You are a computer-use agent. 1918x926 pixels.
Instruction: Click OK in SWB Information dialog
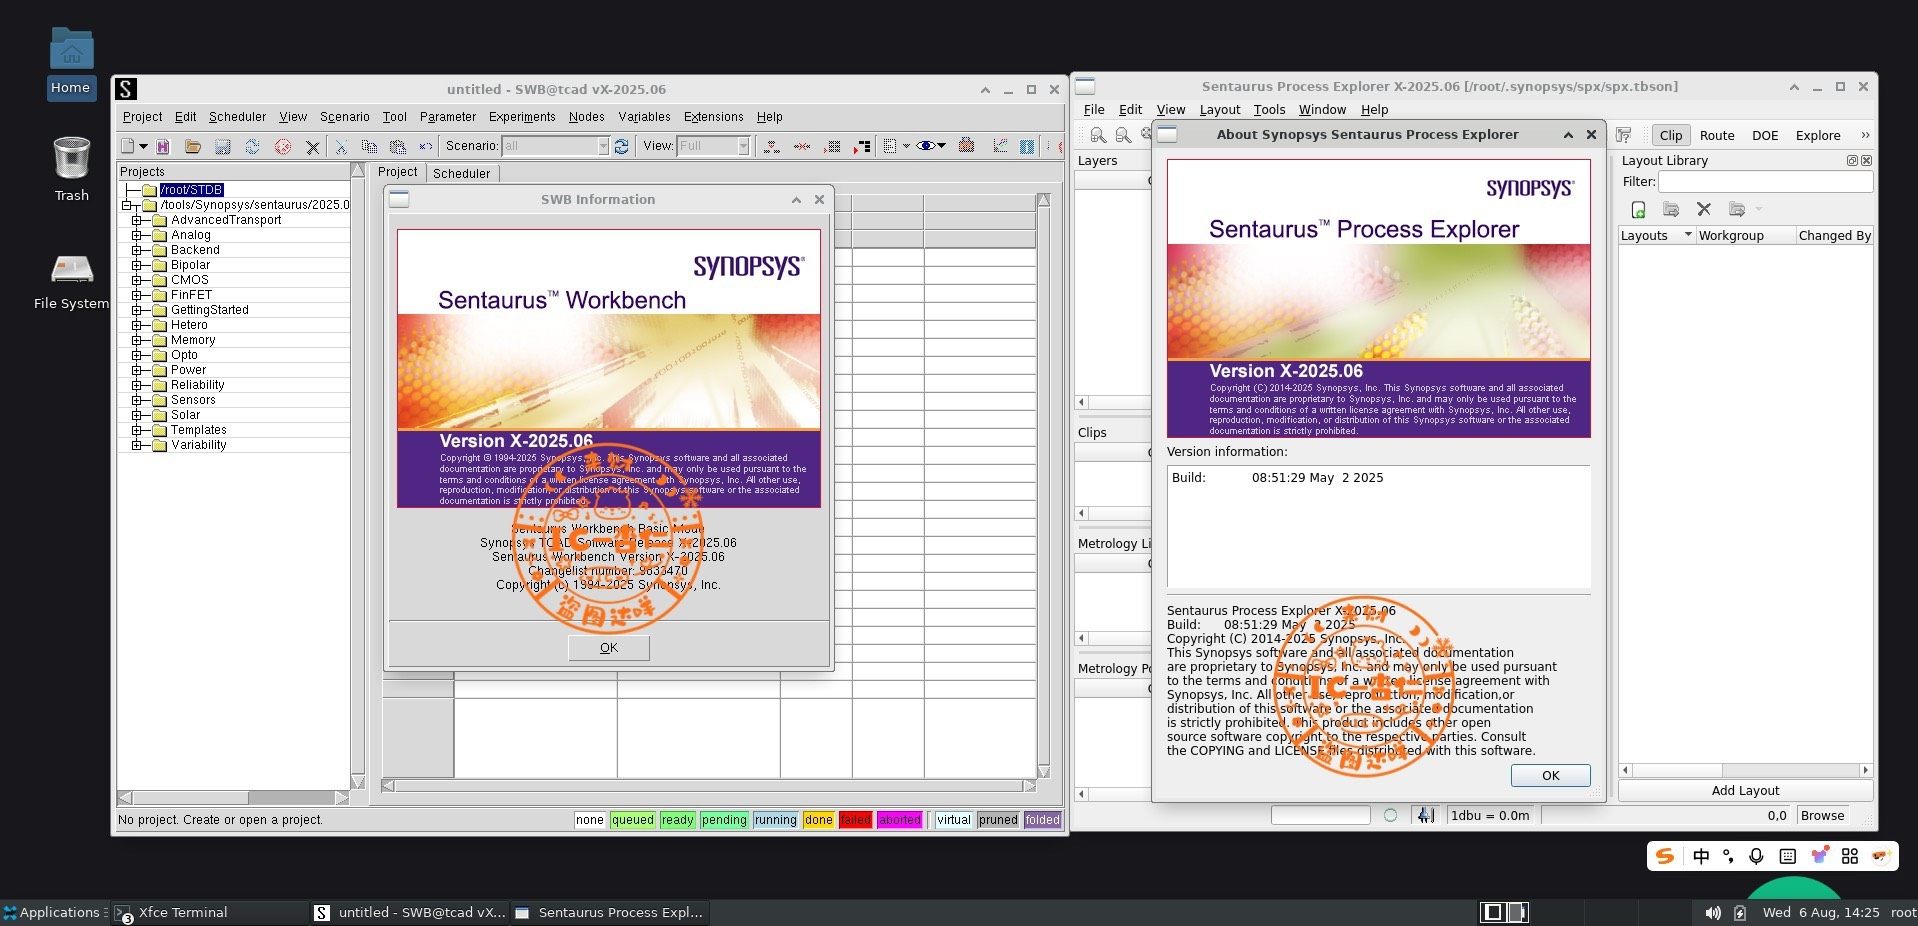[608, 648]
